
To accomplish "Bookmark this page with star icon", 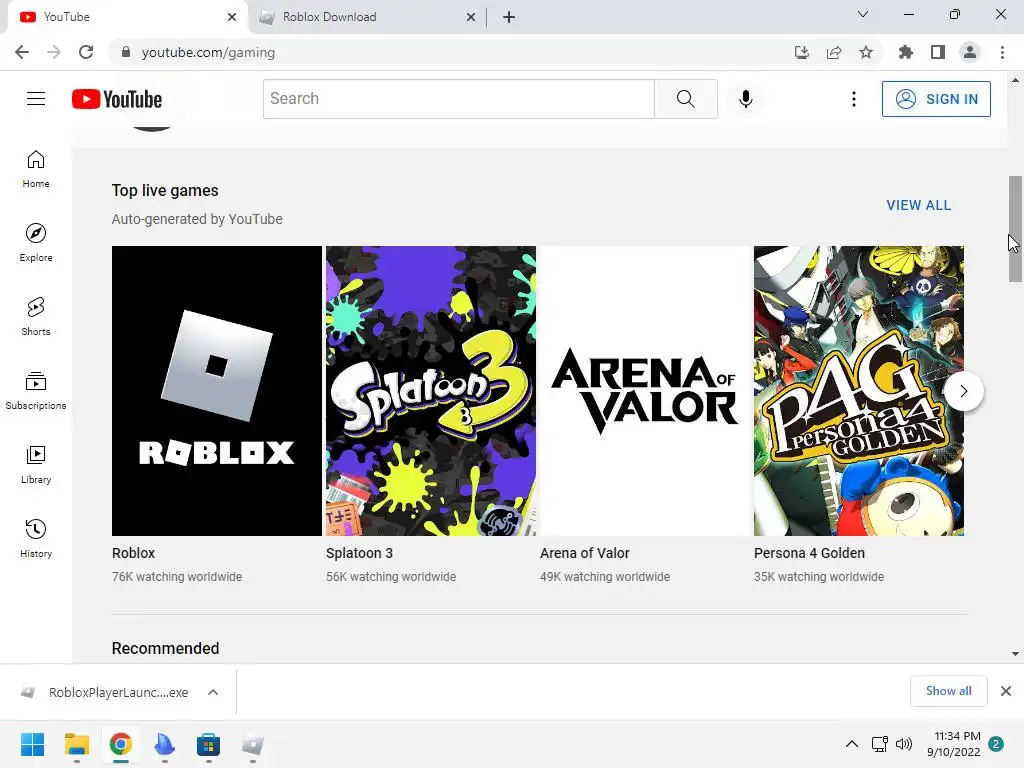I will 866,52.
